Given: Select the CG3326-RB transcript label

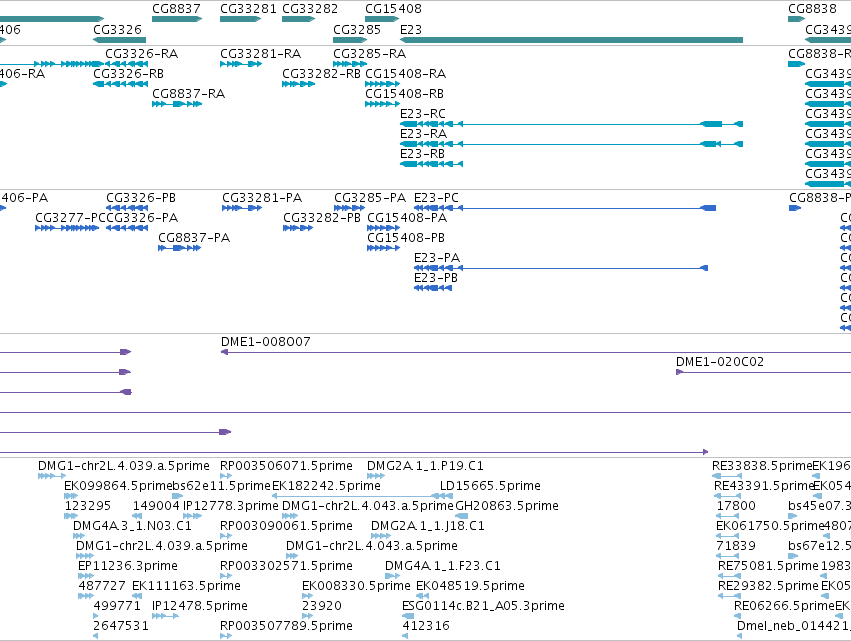Looking at the screenshot, I should tap(128, 74).
